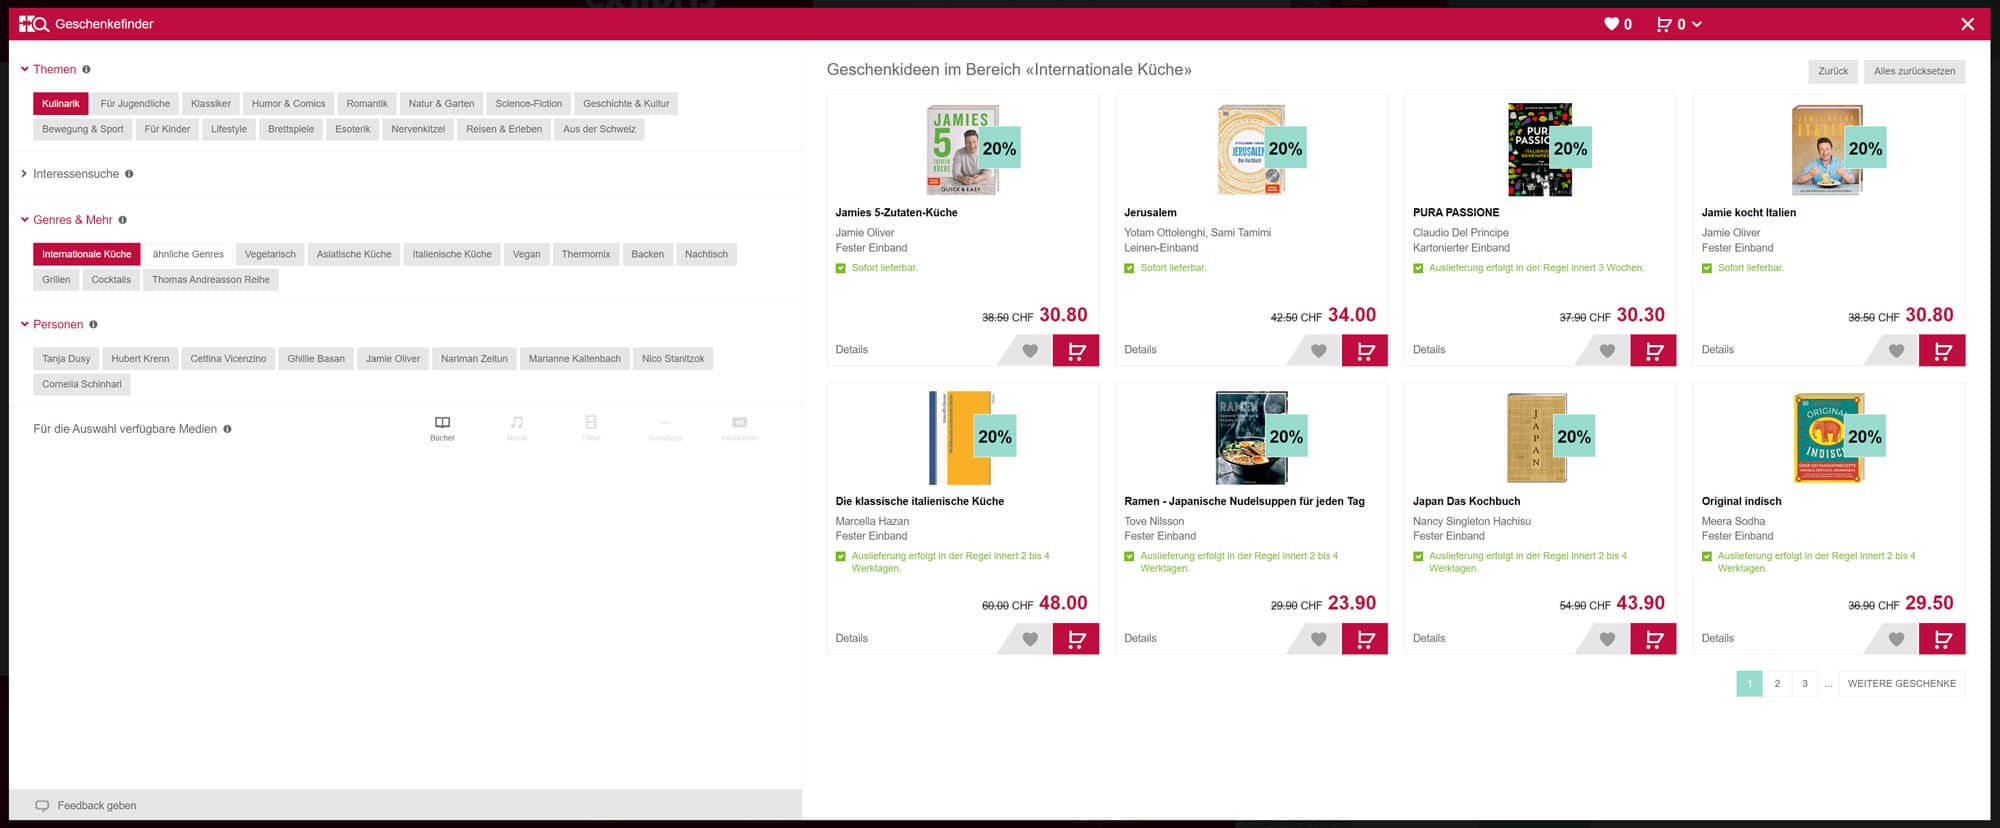Image resolution: width=2000 pixels, height=828 pixels.
Task: Open the shopping cart dropdown in header
Action: point(1678,24)
